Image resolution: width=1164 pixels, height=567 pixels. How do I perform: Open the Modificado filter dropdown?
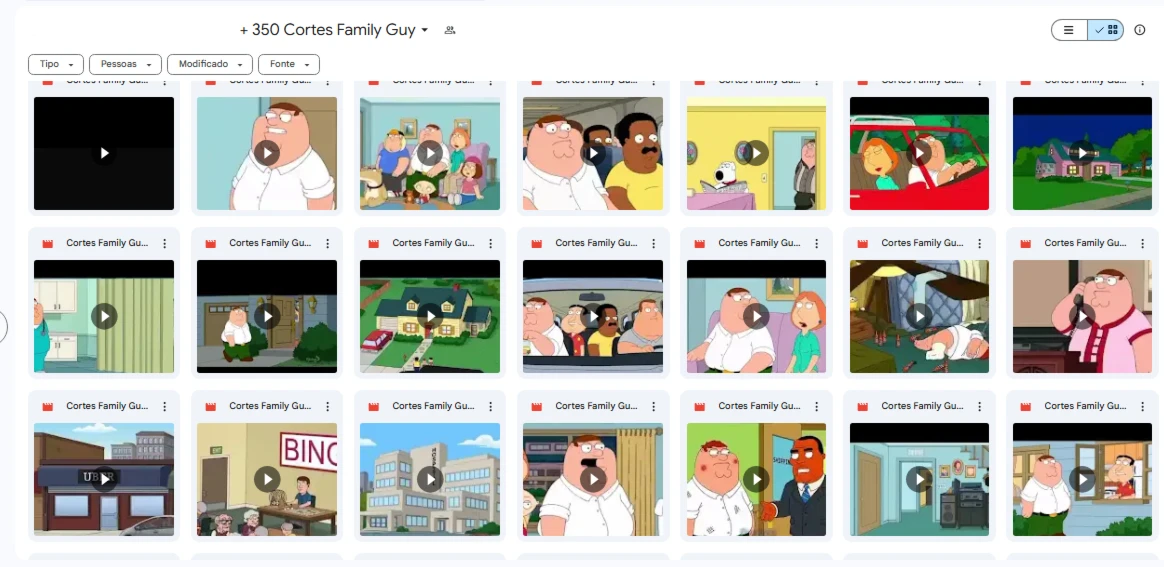pyautogui.click(x=210, y=65)
